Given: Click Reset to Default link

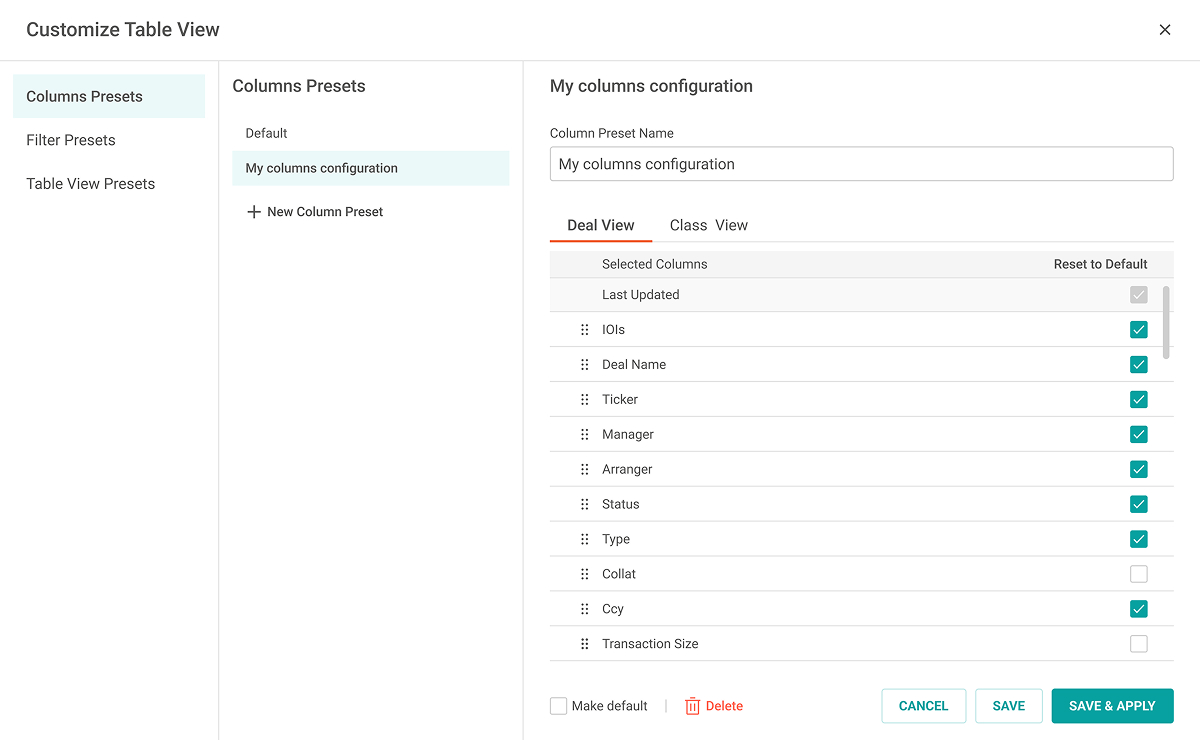Looking at the screenshot, I should point(1101,264).
